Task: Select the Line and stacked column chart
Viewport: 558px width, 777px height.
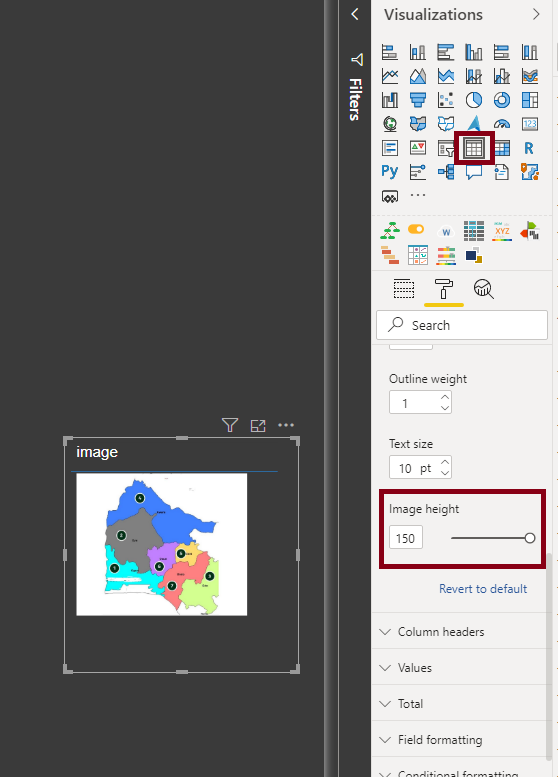Action: pyautogui.click(x=474, y=76)
